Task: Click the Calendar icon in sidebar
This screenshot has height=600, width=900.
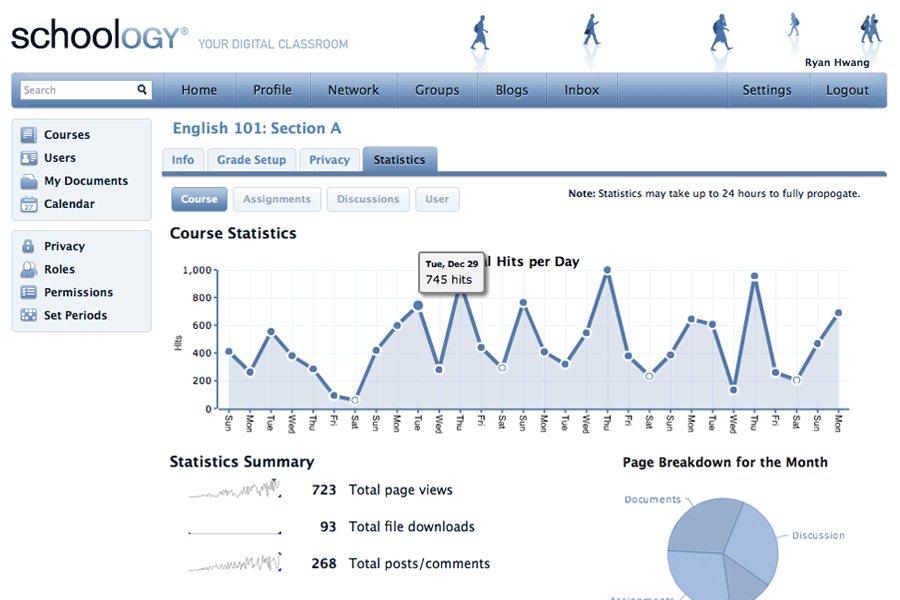Action: 28,204
